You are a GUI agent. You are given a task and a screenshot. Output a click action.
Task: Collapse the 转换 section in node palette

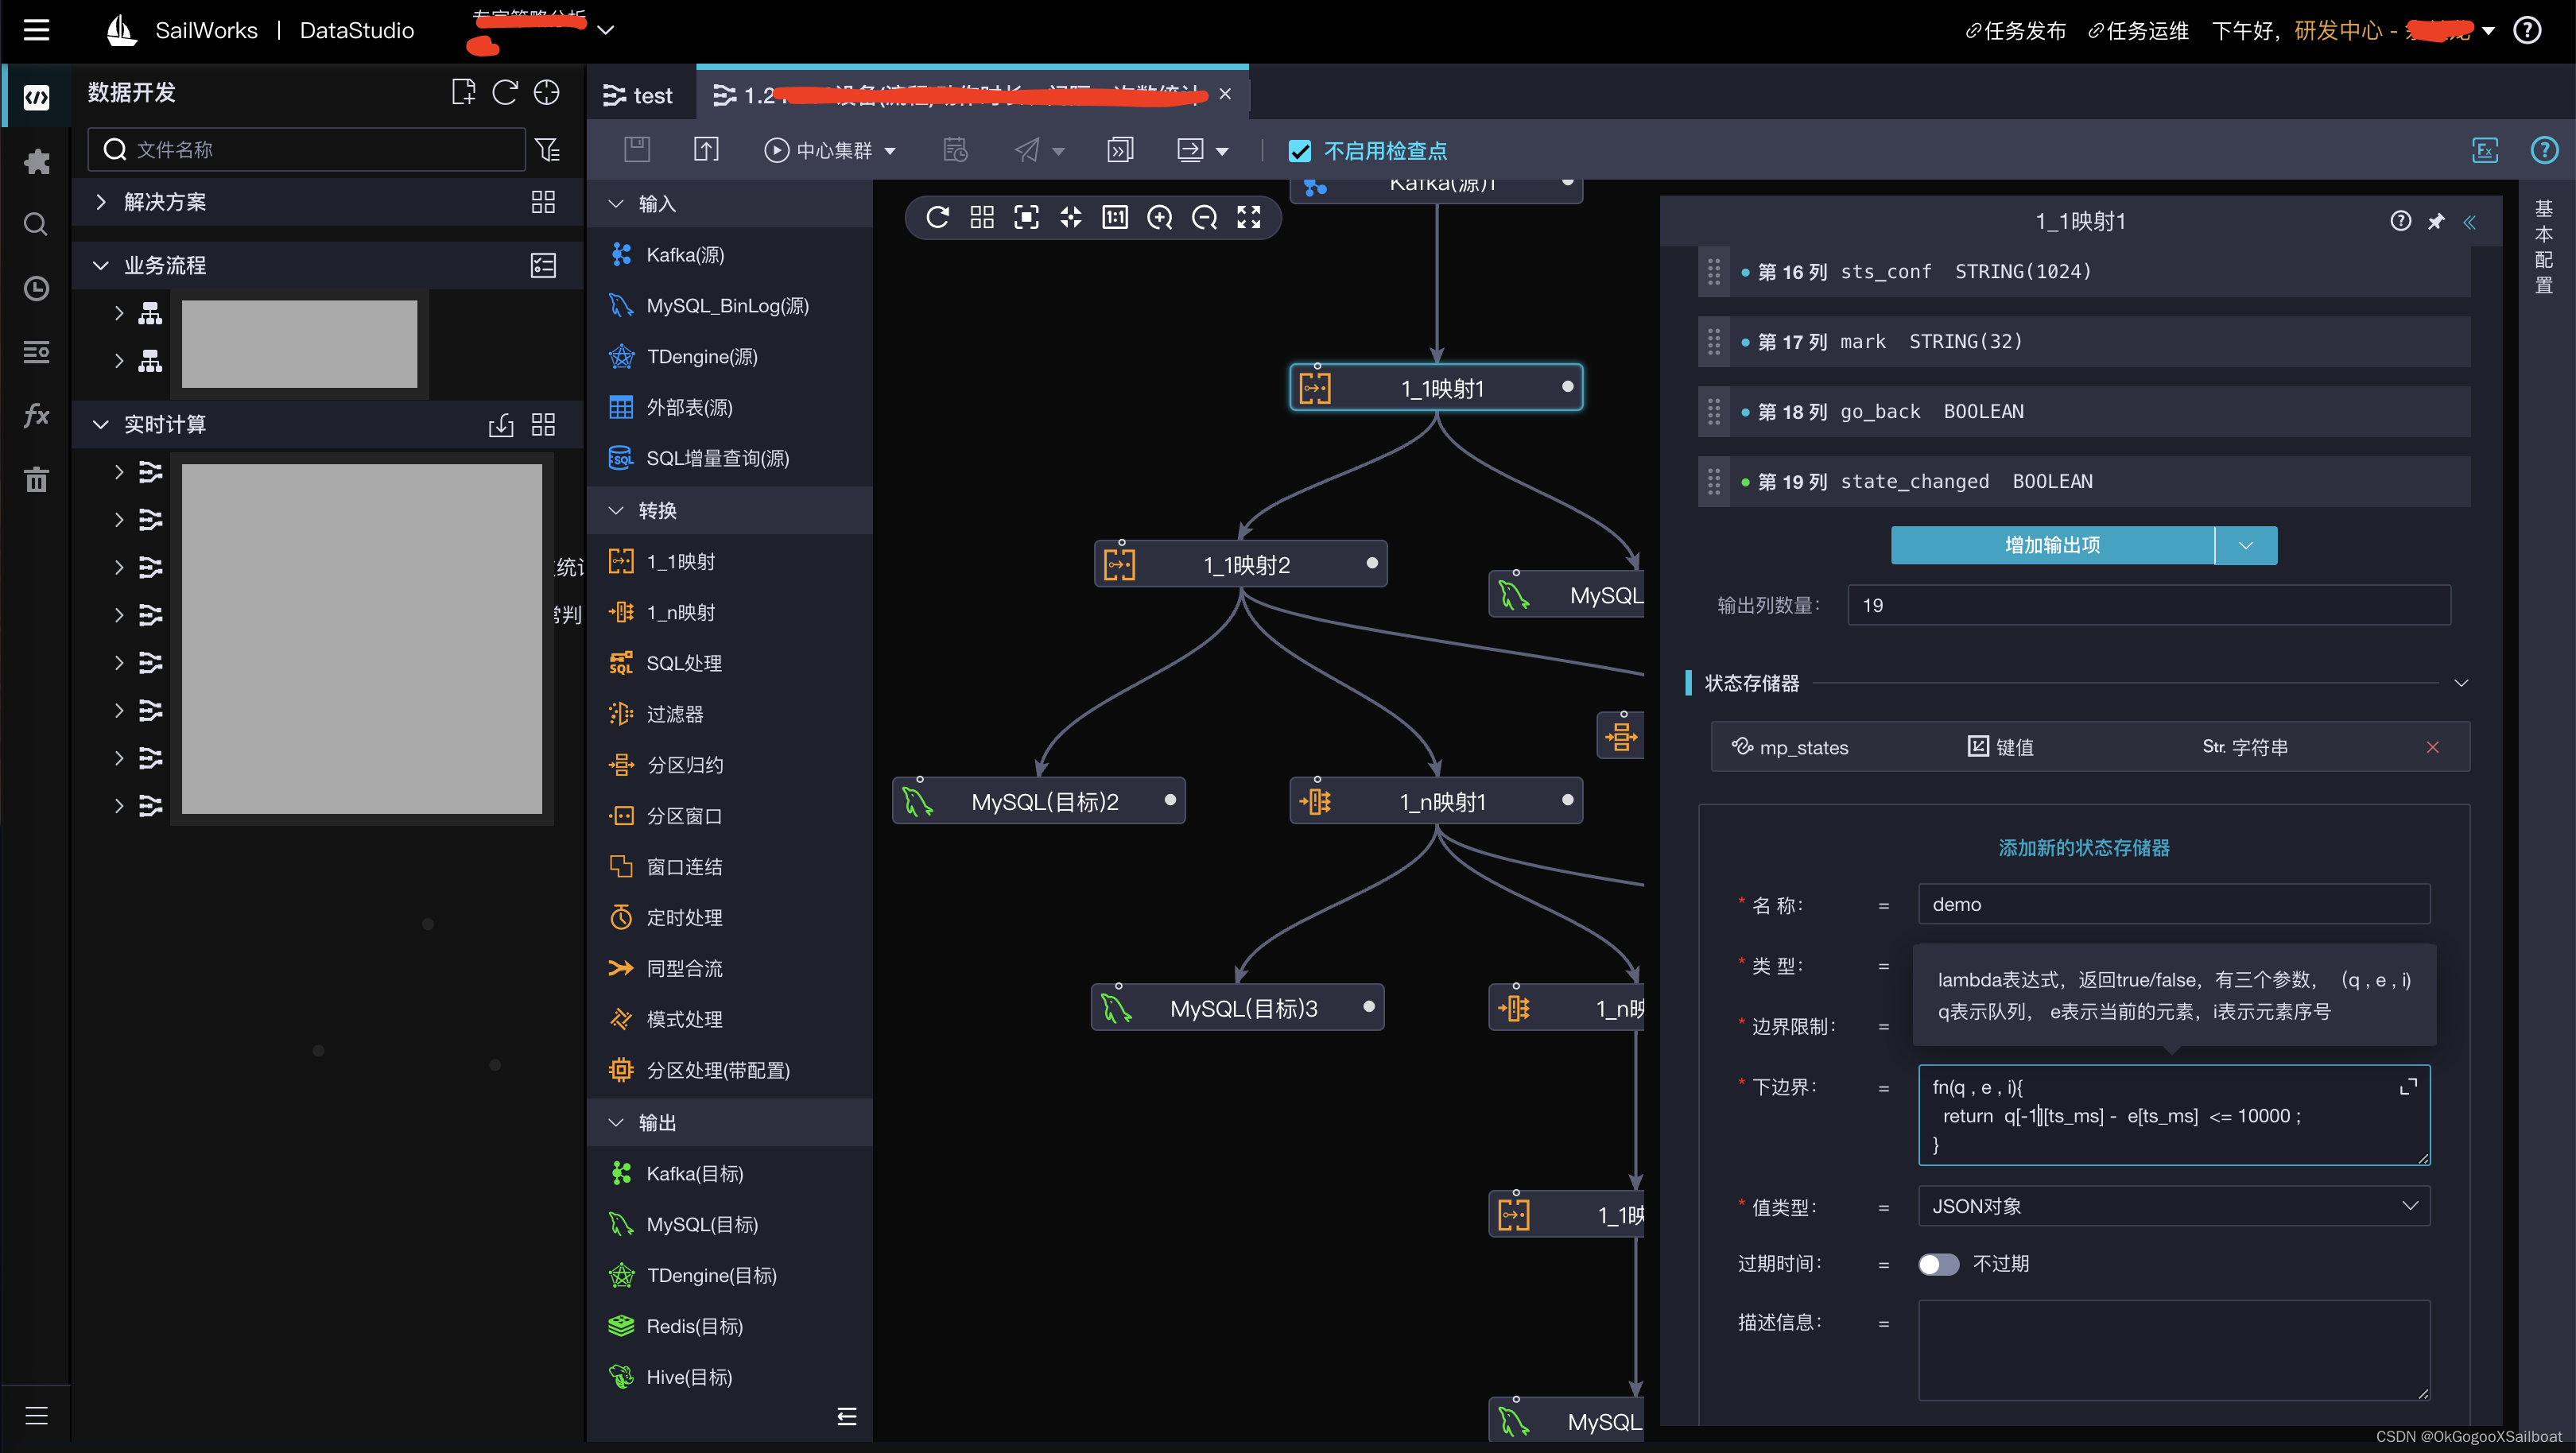(616, 510)
